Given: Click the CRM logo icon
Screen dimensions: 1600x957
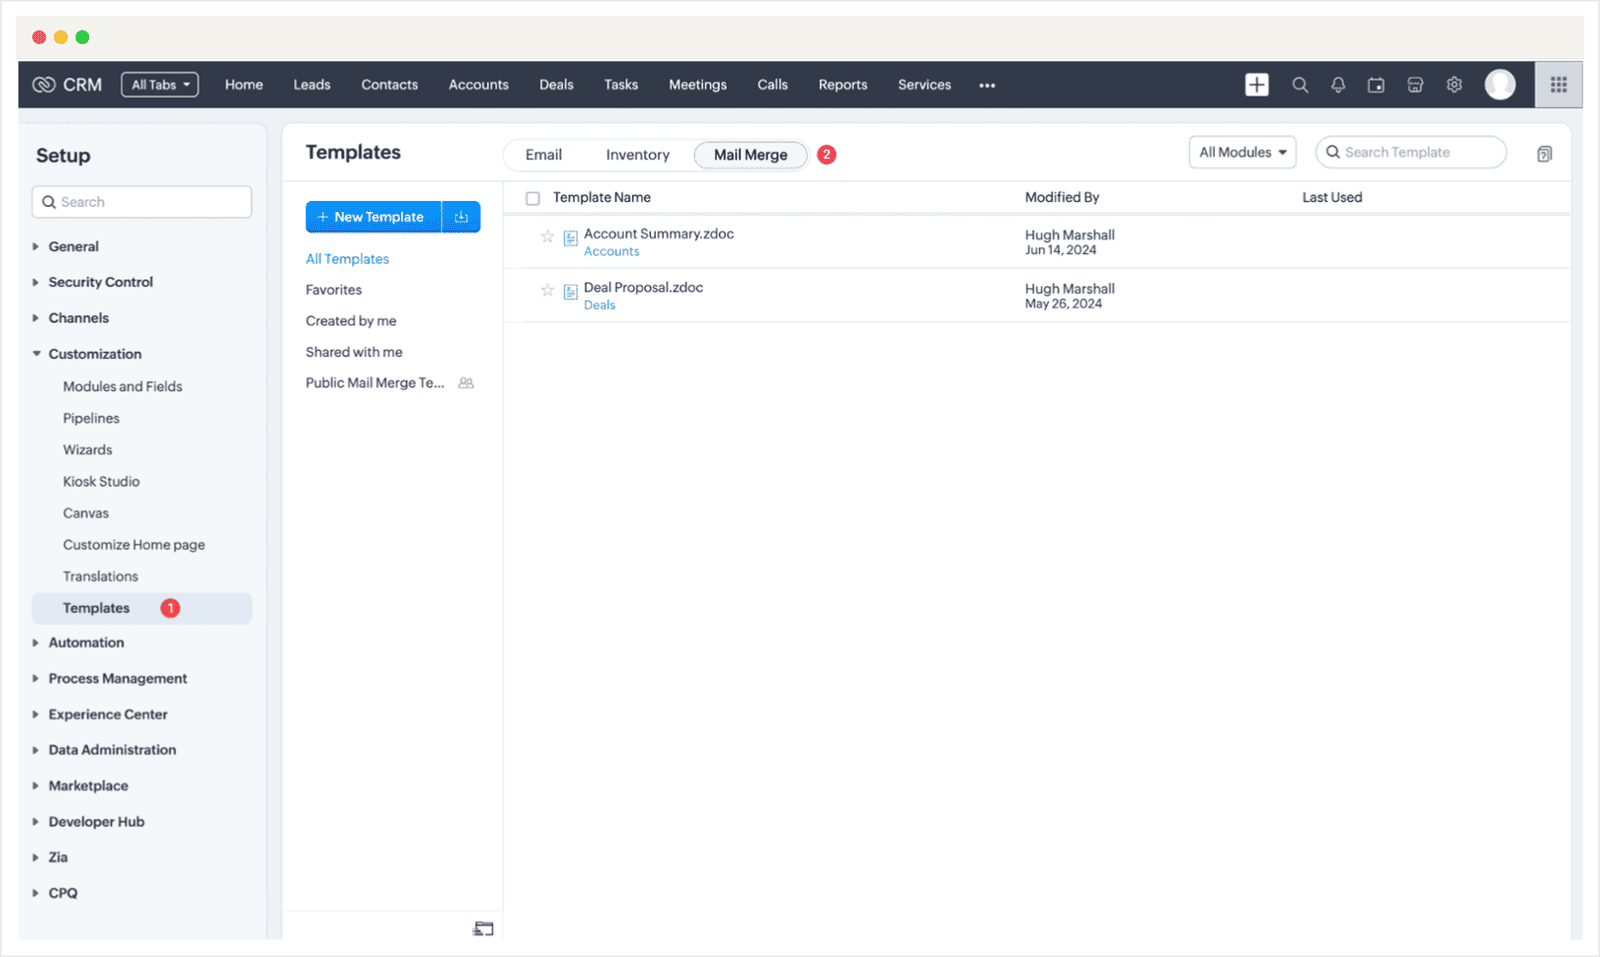Looking at the screenshot, I should pos(44,85).
